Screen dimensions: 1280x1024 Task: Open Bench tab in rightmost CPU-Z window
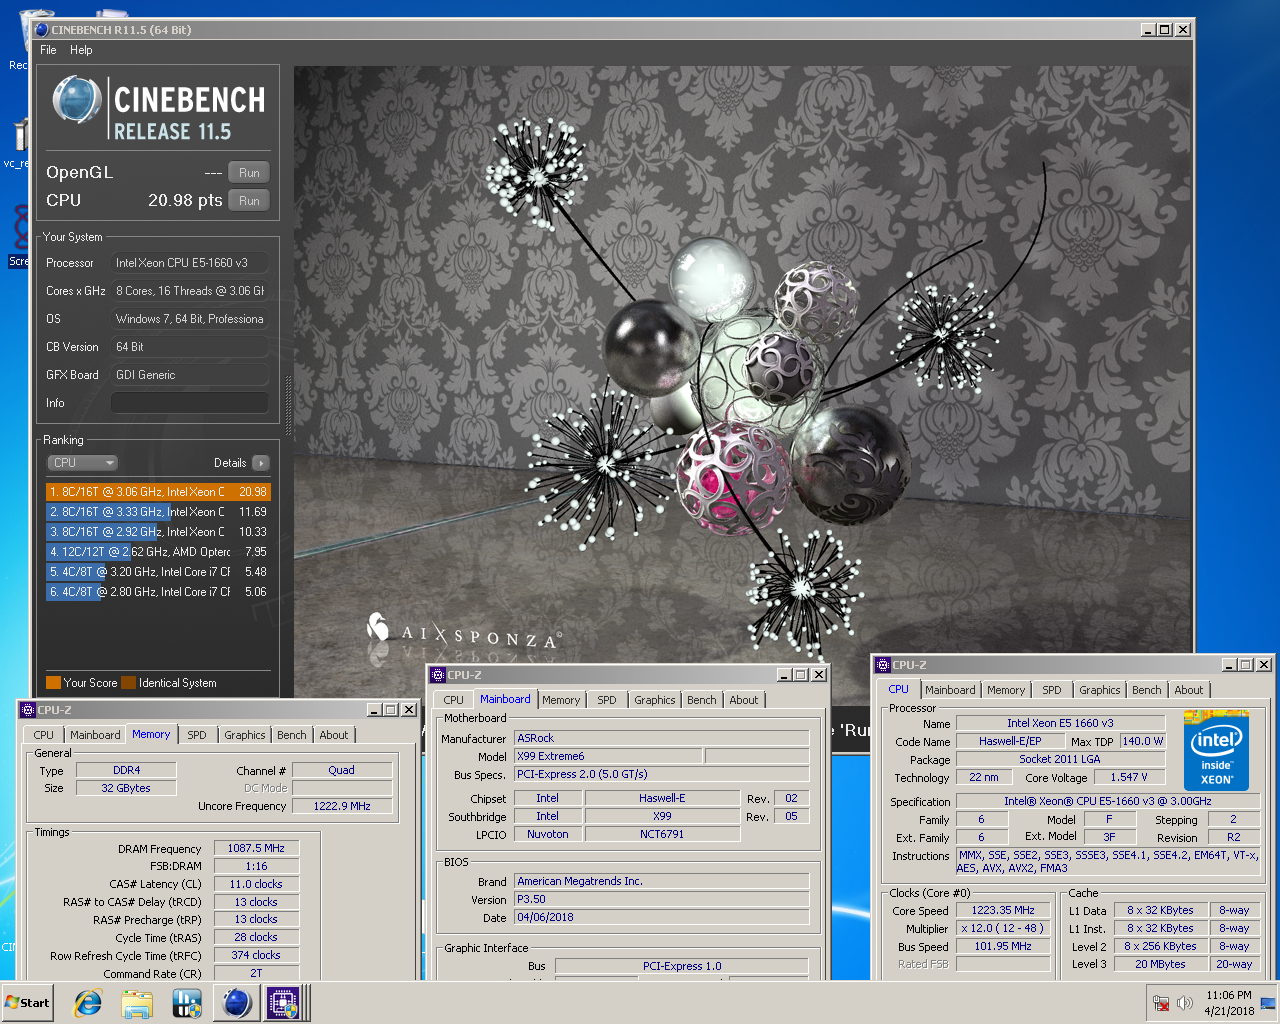coord(1147,690)
